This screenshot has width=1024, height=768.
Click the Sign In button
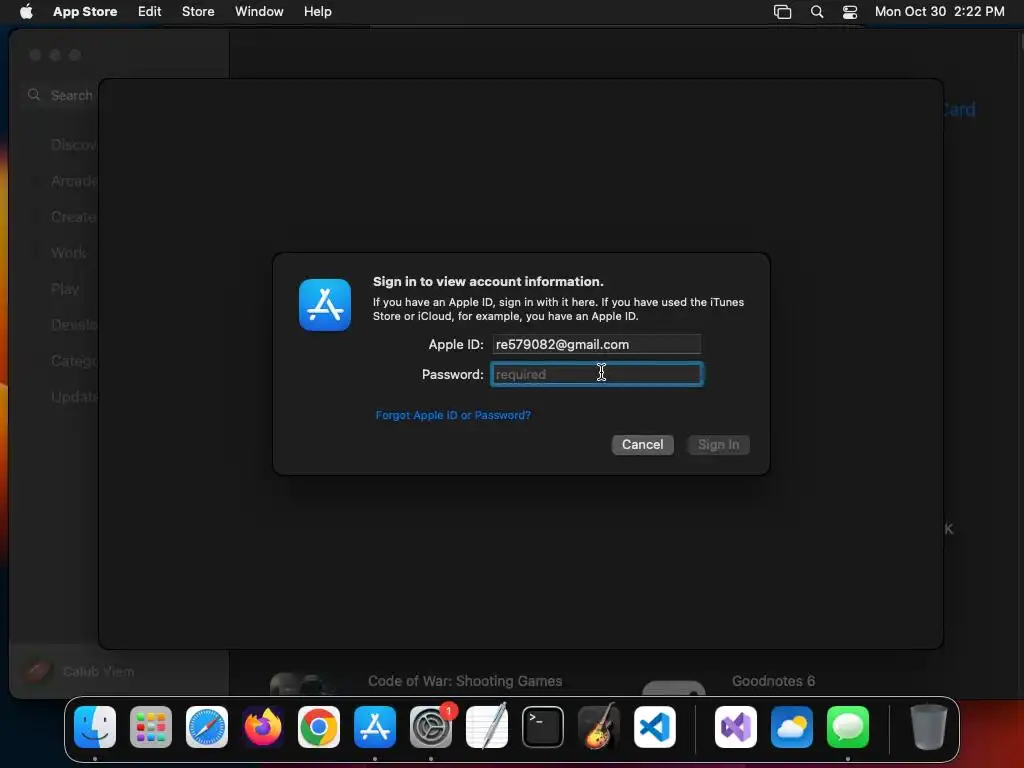point(718,445)
